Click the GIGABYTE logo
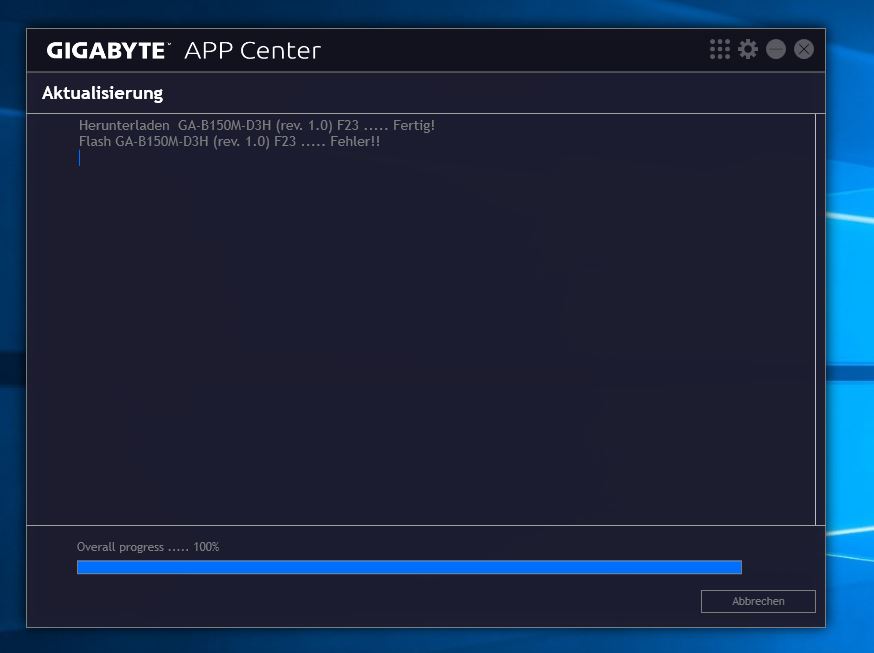874x653 pixels. click(108, 50)
